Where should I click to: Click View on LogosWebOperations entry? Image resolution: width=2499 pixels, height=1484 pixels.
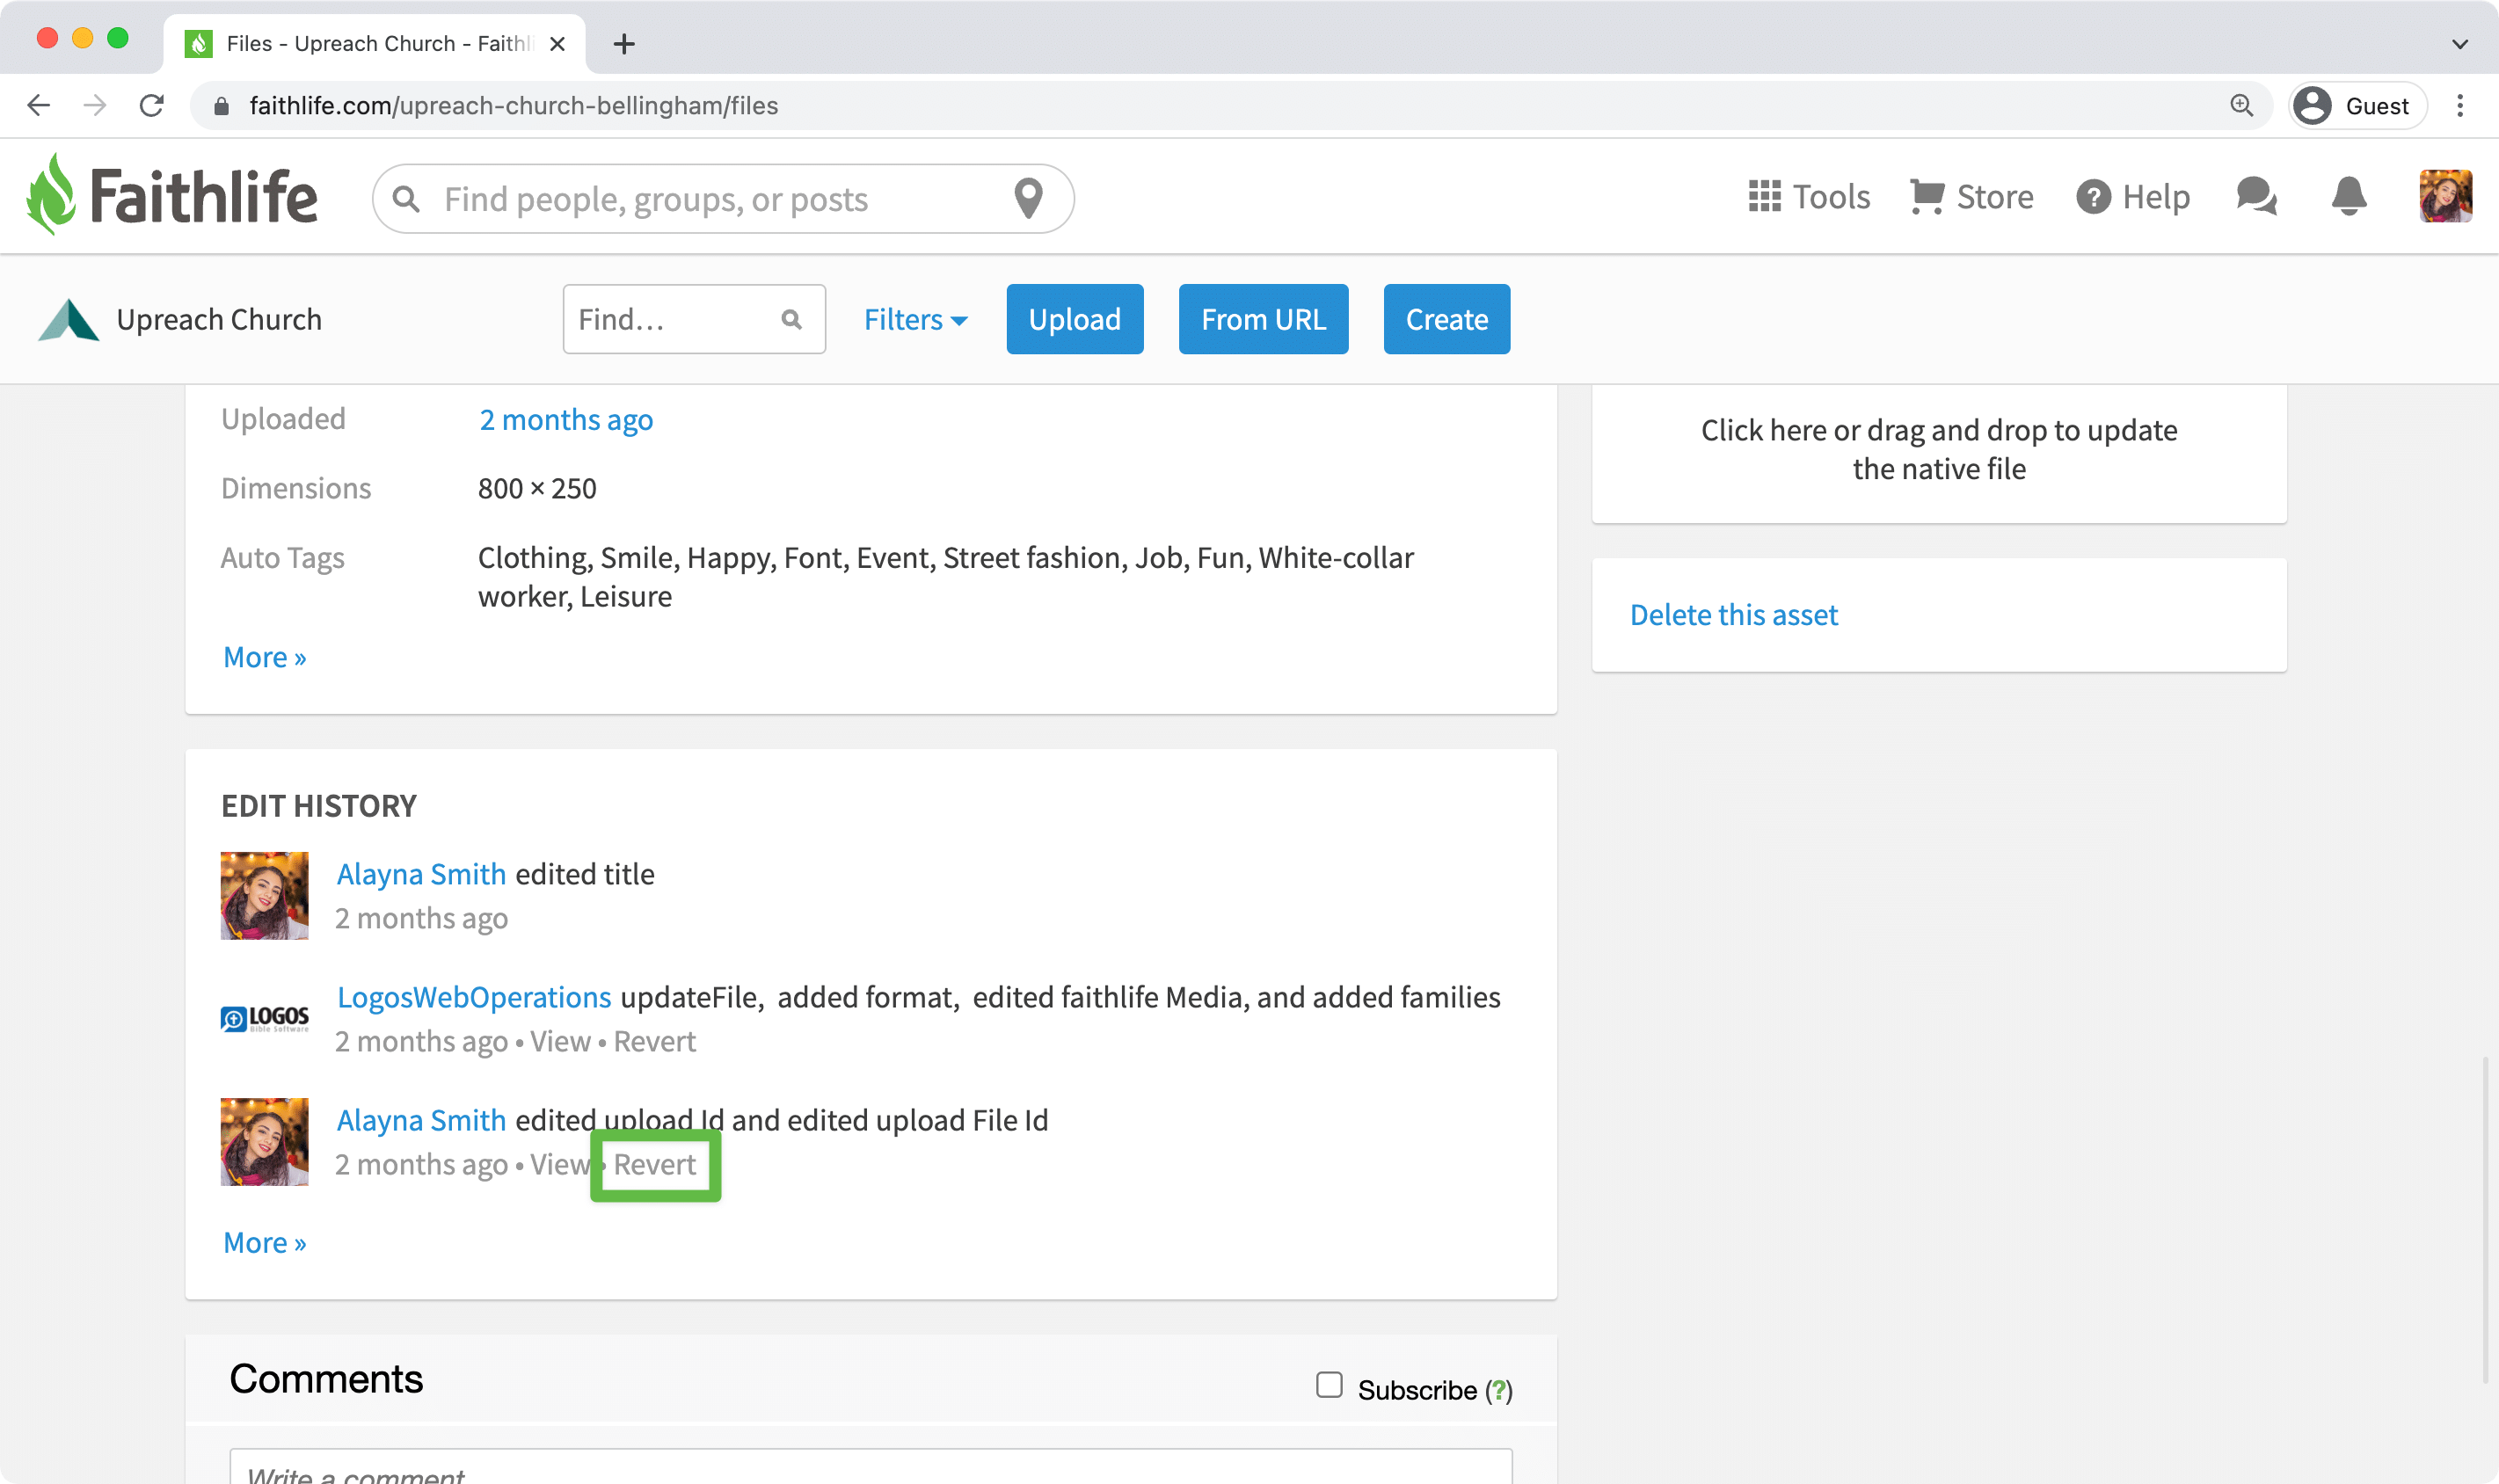coord(560,1041)
